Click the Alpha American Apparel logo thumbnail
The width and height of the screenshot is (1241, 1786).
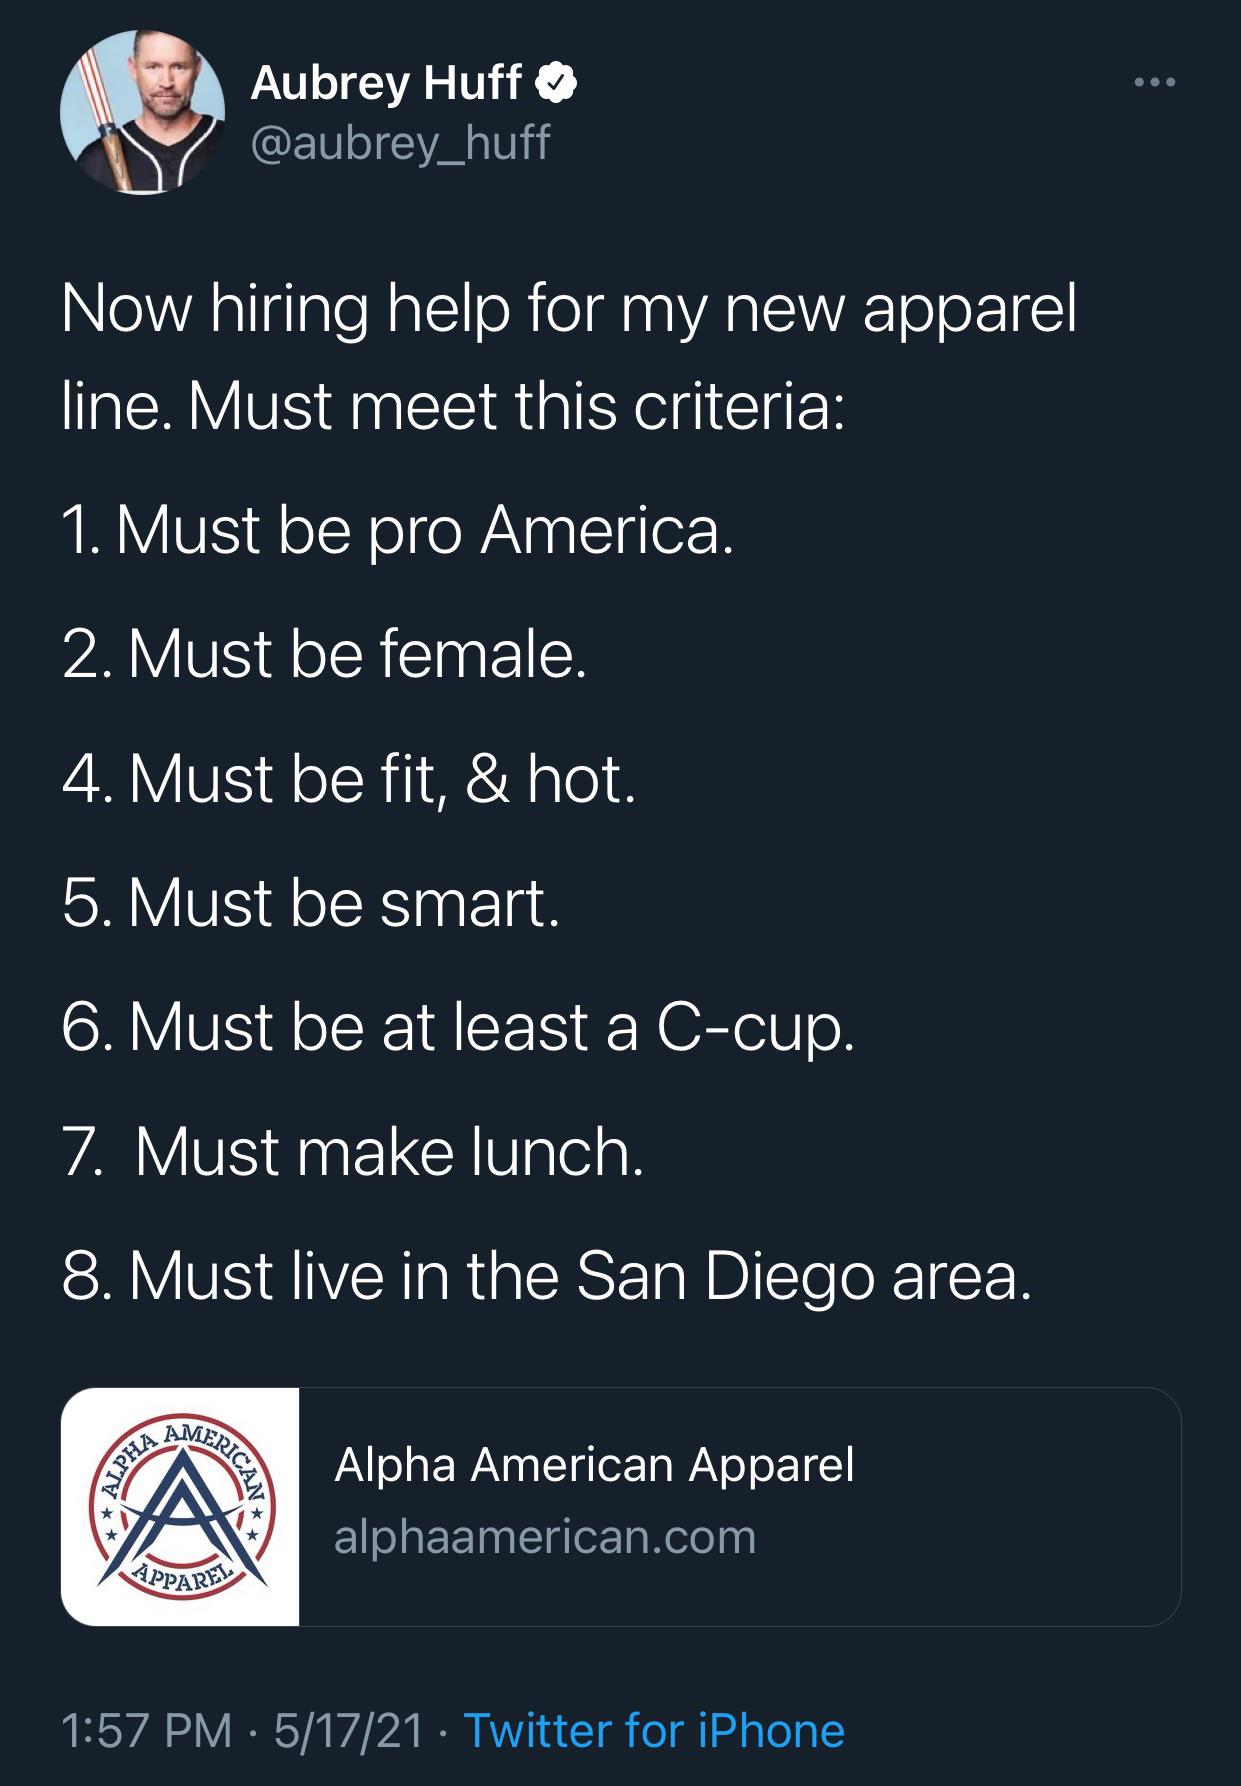point(180,1506)
